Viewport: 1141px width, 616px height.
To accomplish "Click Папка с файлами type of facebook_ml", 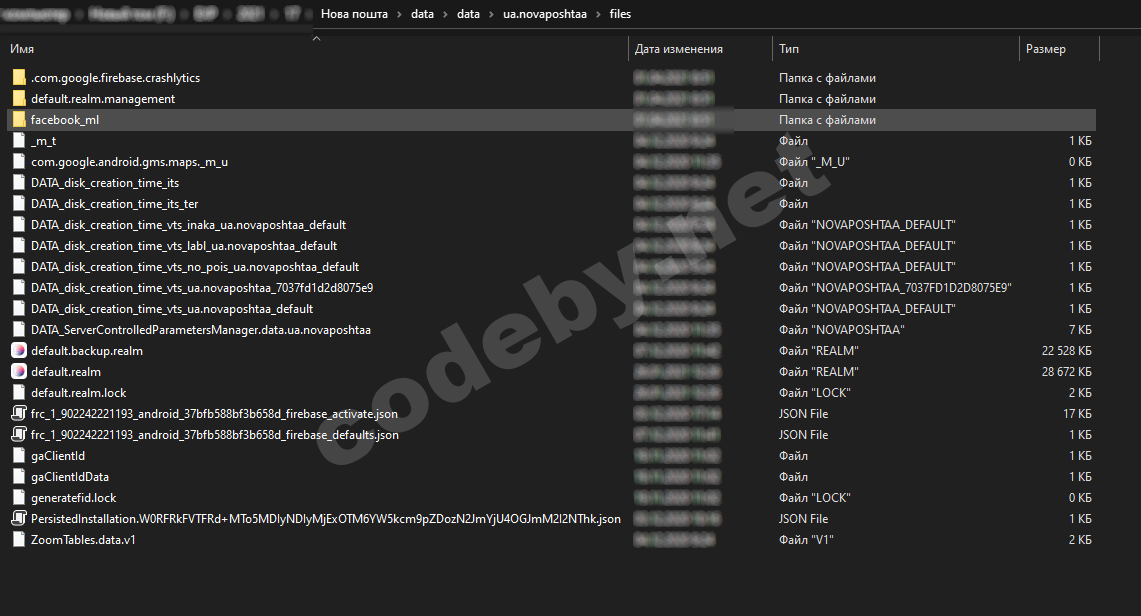I will point(827,120).
